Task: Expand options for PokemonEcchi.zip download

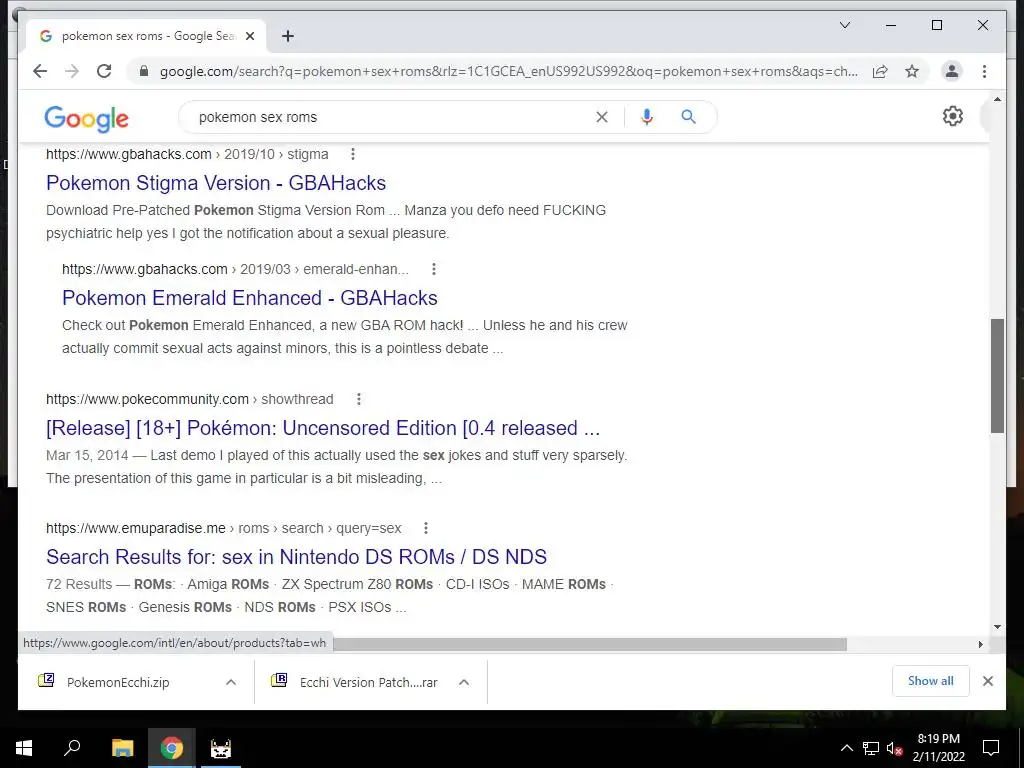Action: (x=231, y=682)
